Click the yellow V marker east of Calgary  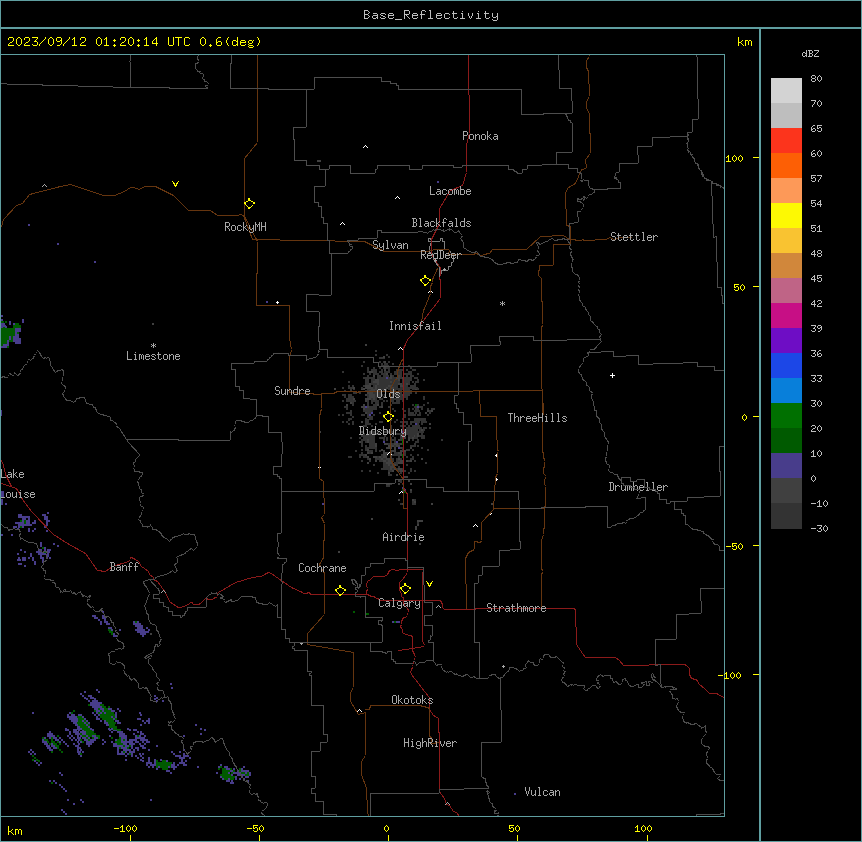pyautogui.click(x=429, y=584)
